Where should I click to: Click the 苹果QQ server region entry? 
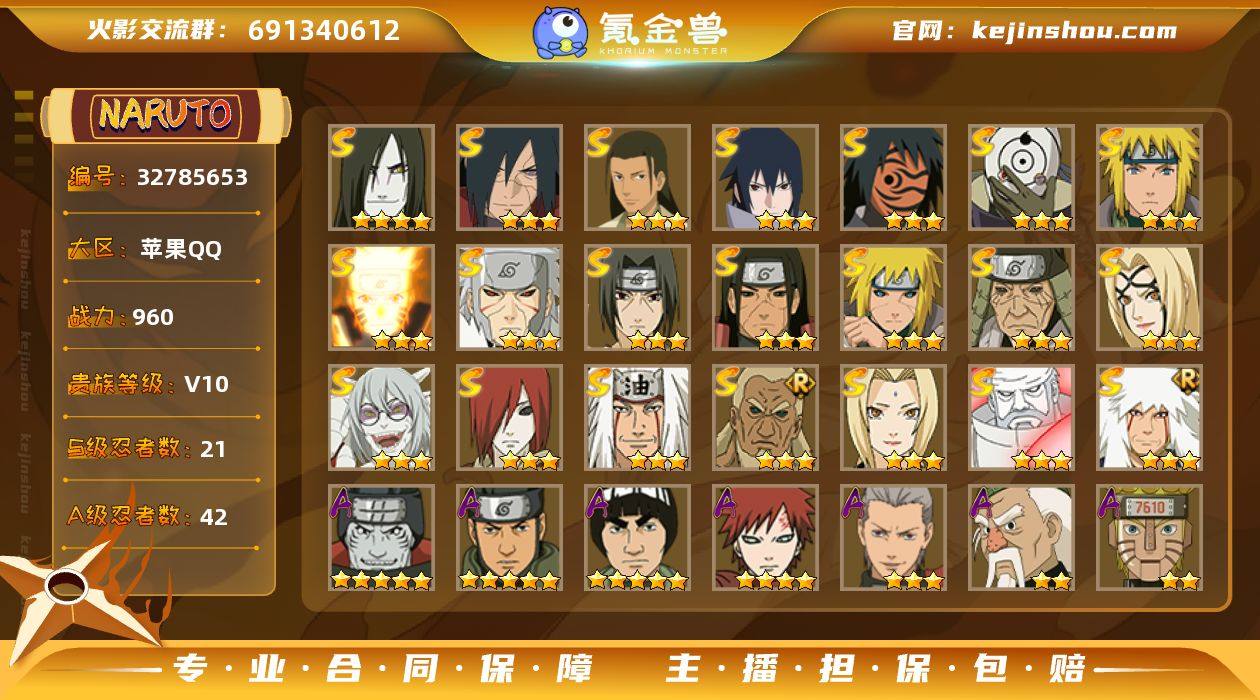pos(162,249)
